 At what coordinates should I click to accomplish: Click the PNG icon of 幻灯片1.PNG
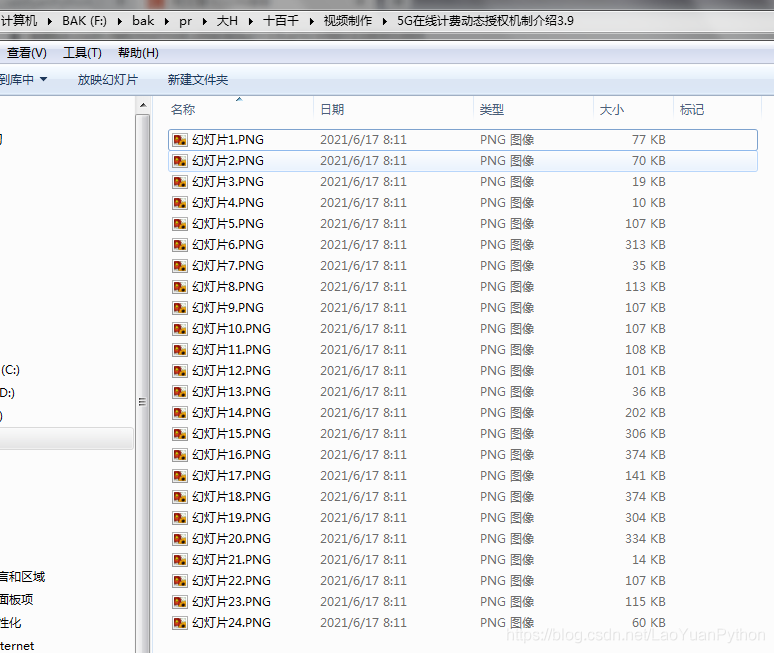pos(180,140)
